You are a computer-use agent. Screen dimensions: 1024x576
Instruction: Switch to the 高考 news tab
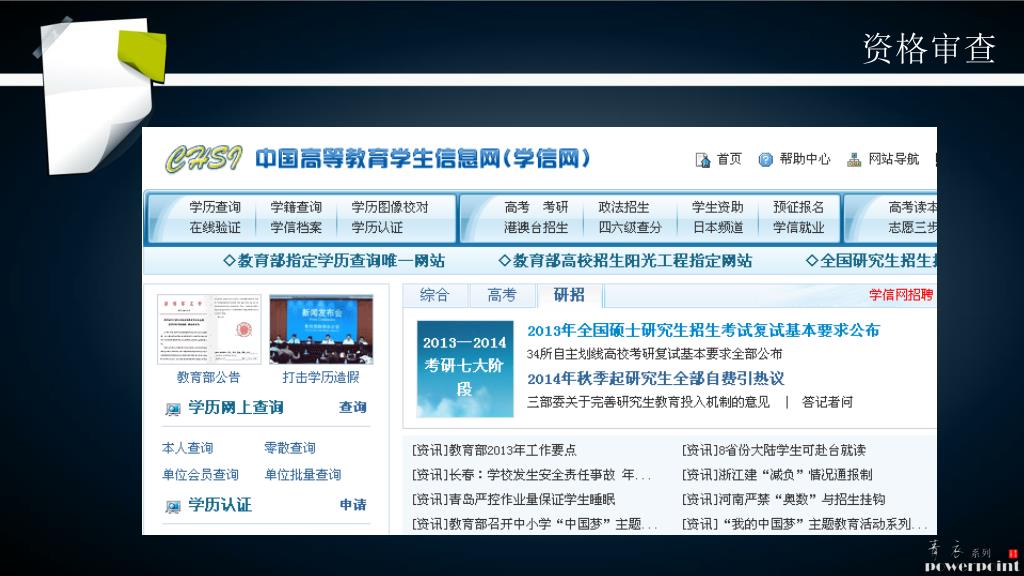[502, 295]
